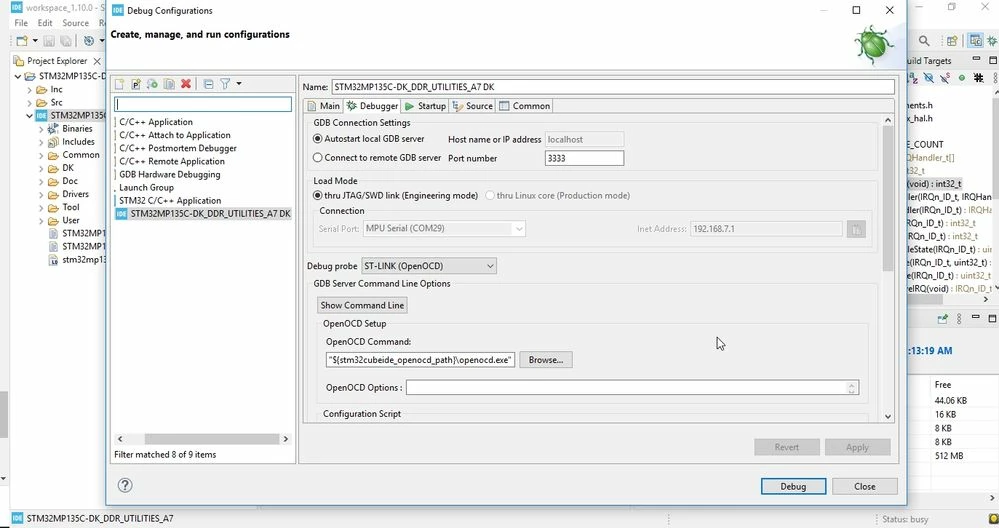999x528 pixels.
Task: Select Connect to remote GDB server
Action: click(377, 157)
